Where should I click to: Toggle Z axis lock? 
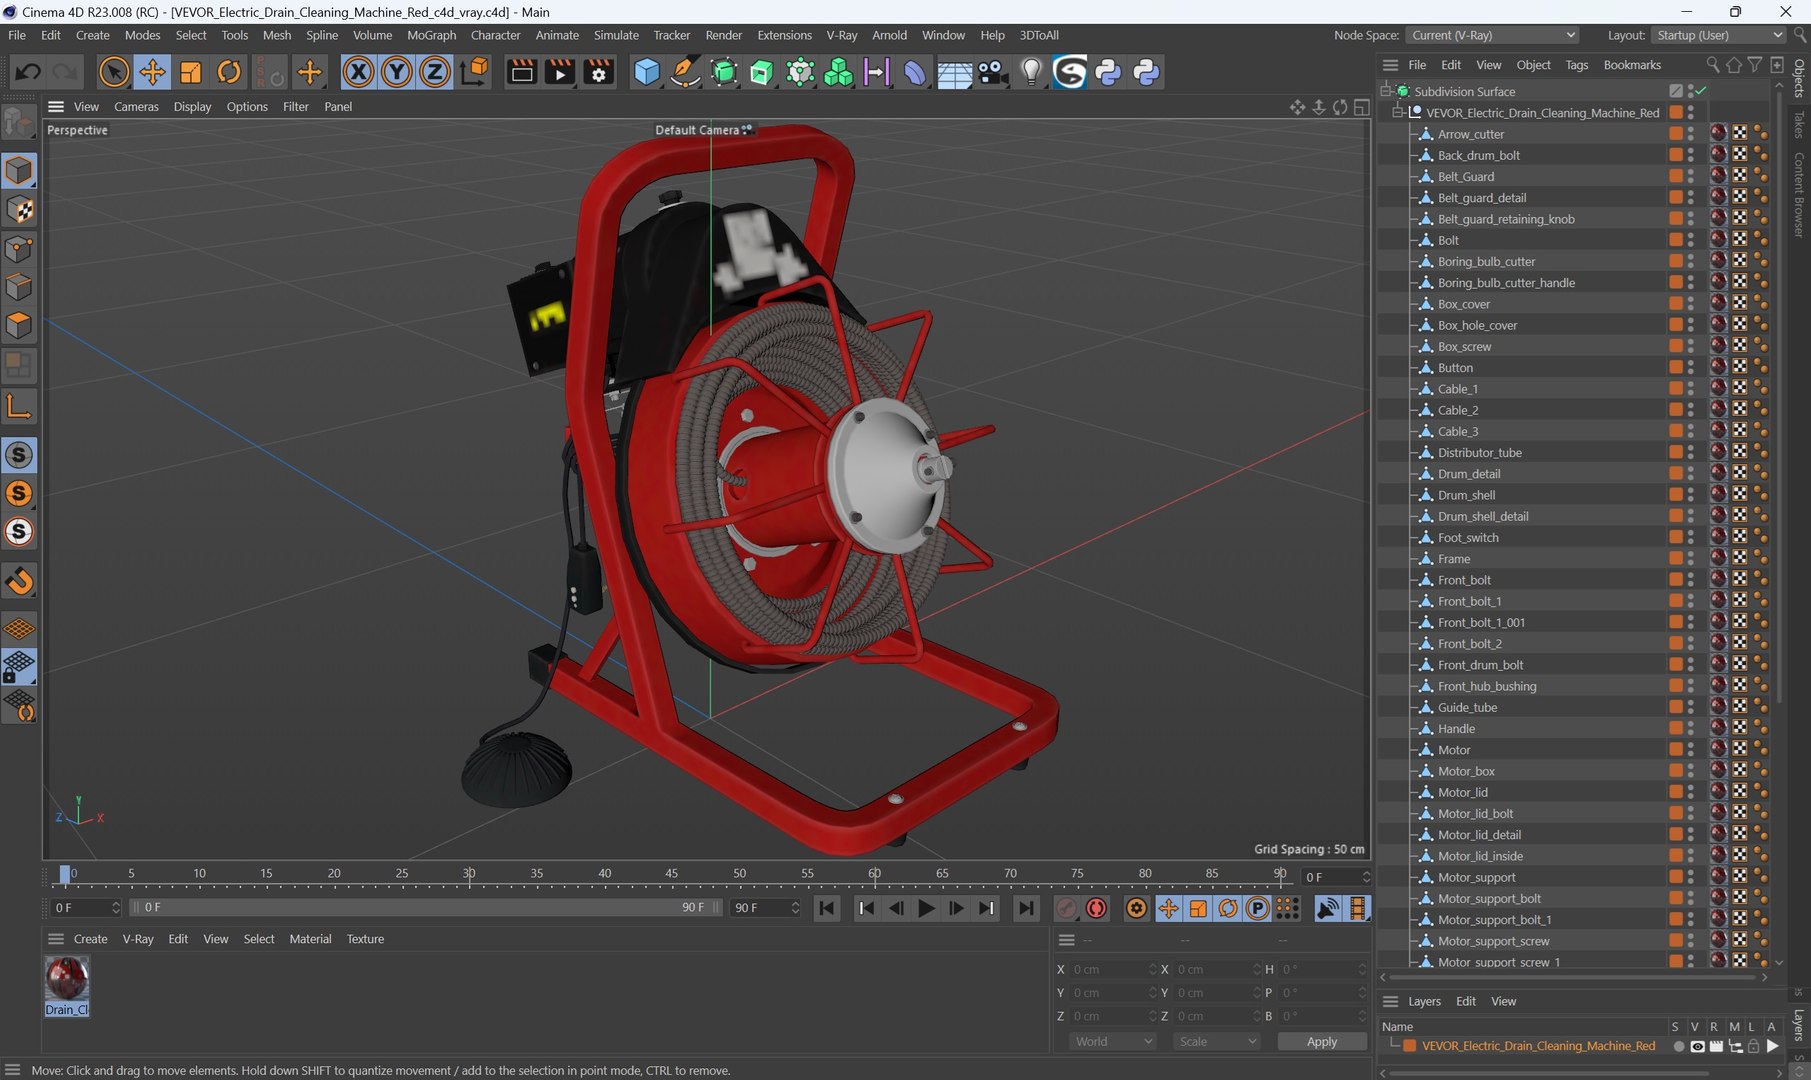click(435, 72)
